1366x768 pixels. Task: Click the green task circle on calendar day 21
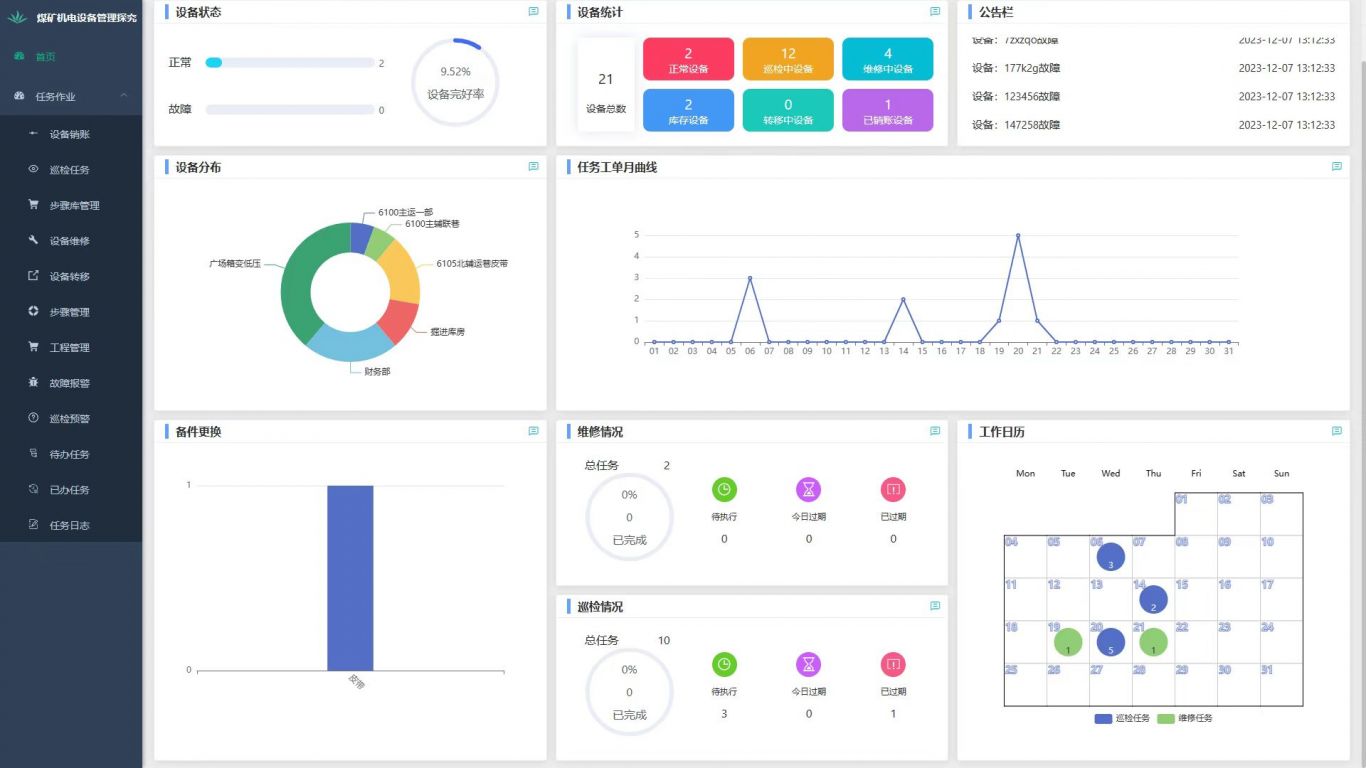pos(1153,642)
